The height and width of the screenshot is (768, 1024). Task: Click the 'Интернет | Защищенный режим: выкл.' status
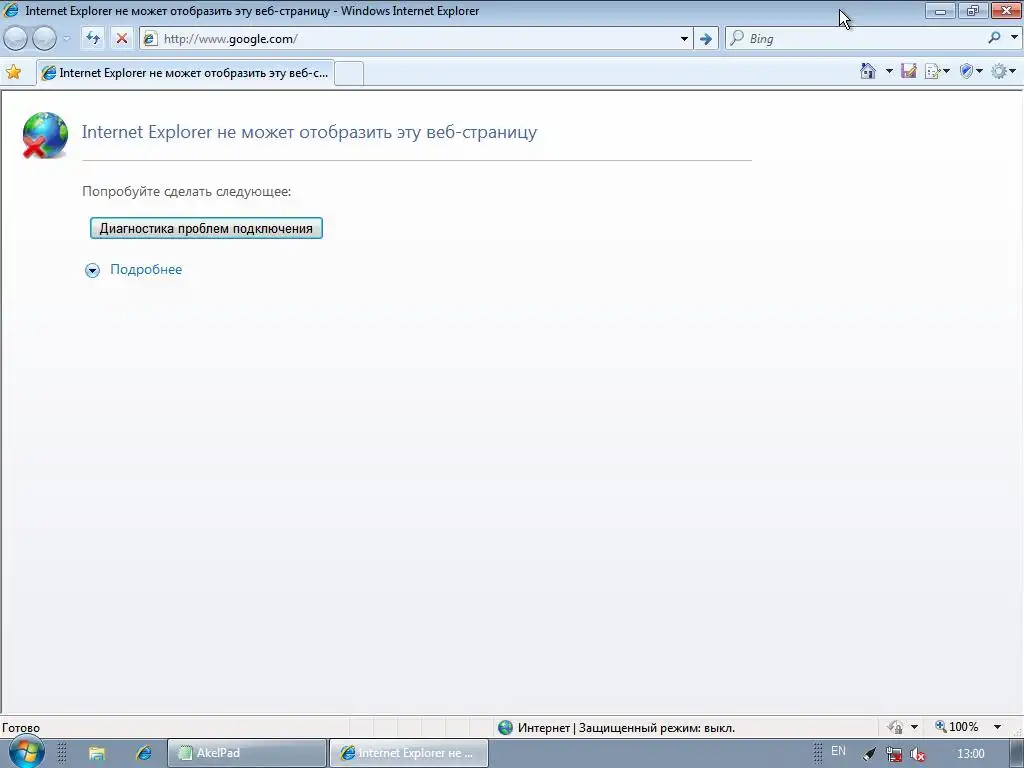626,728
